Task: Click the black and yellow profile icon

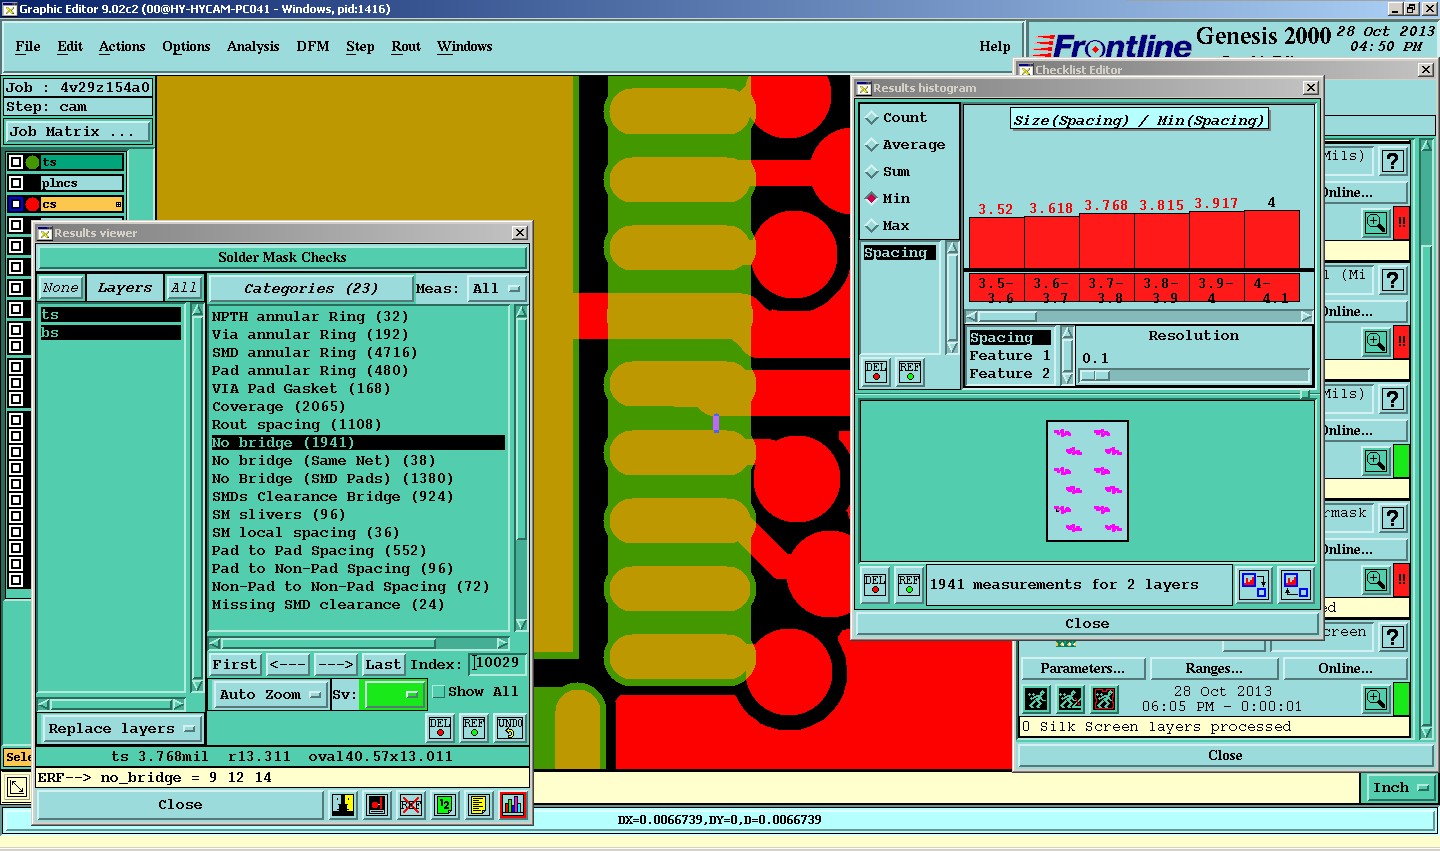Action: tap(343, 805)
